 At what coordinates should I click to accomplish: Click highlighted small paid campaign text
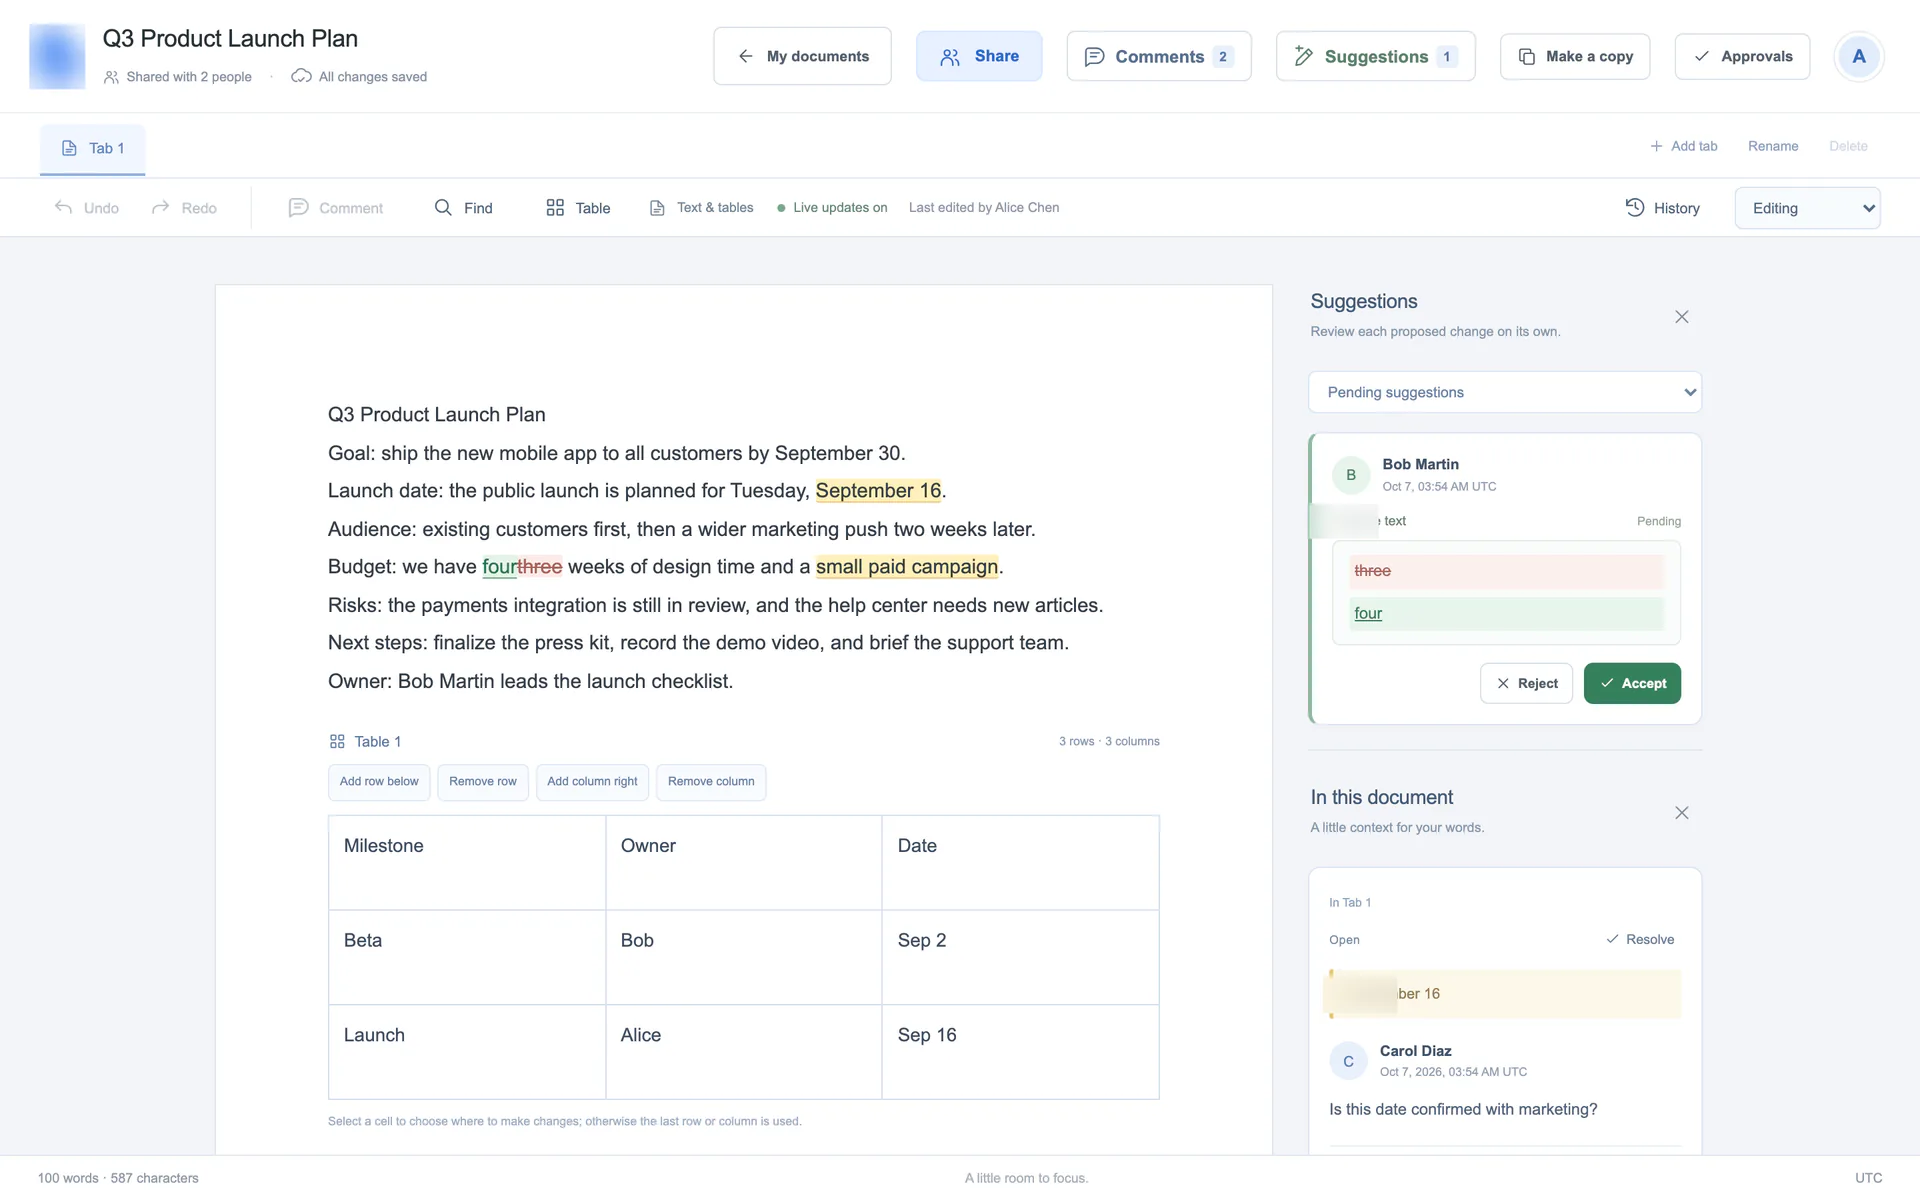coord(906,567)
